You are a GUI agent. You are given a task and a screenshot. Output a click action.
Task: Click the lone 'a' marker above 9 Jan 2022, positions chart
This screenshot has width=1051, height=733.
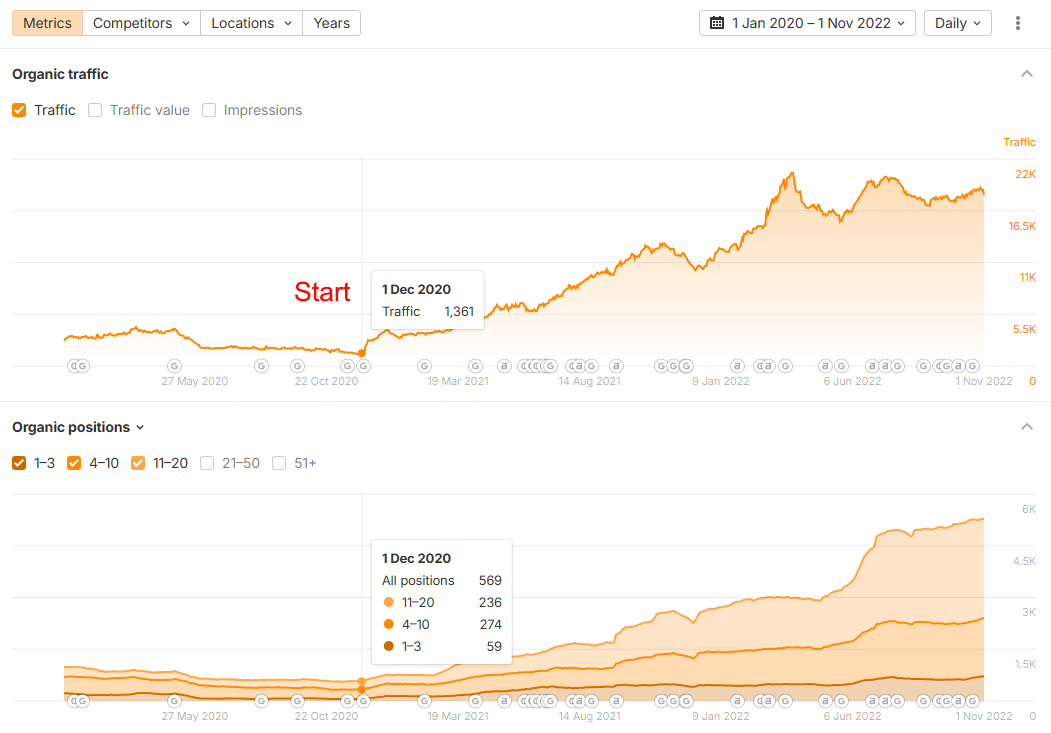pos(737,701)
